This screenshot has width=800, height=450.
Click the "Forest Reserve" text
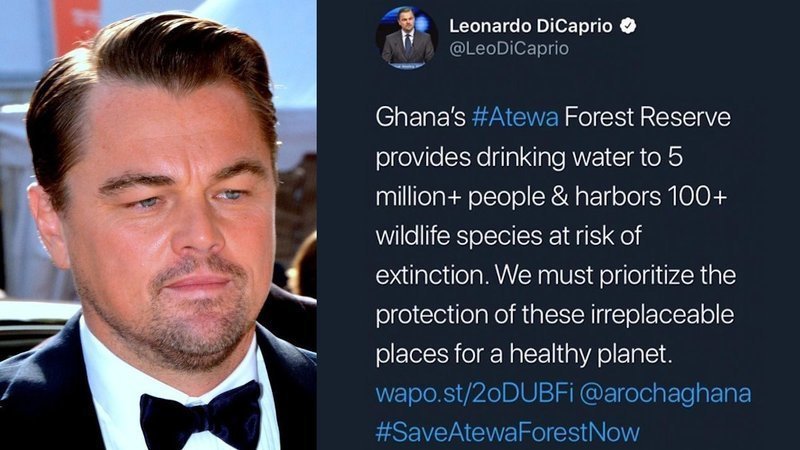coord(648,119)
